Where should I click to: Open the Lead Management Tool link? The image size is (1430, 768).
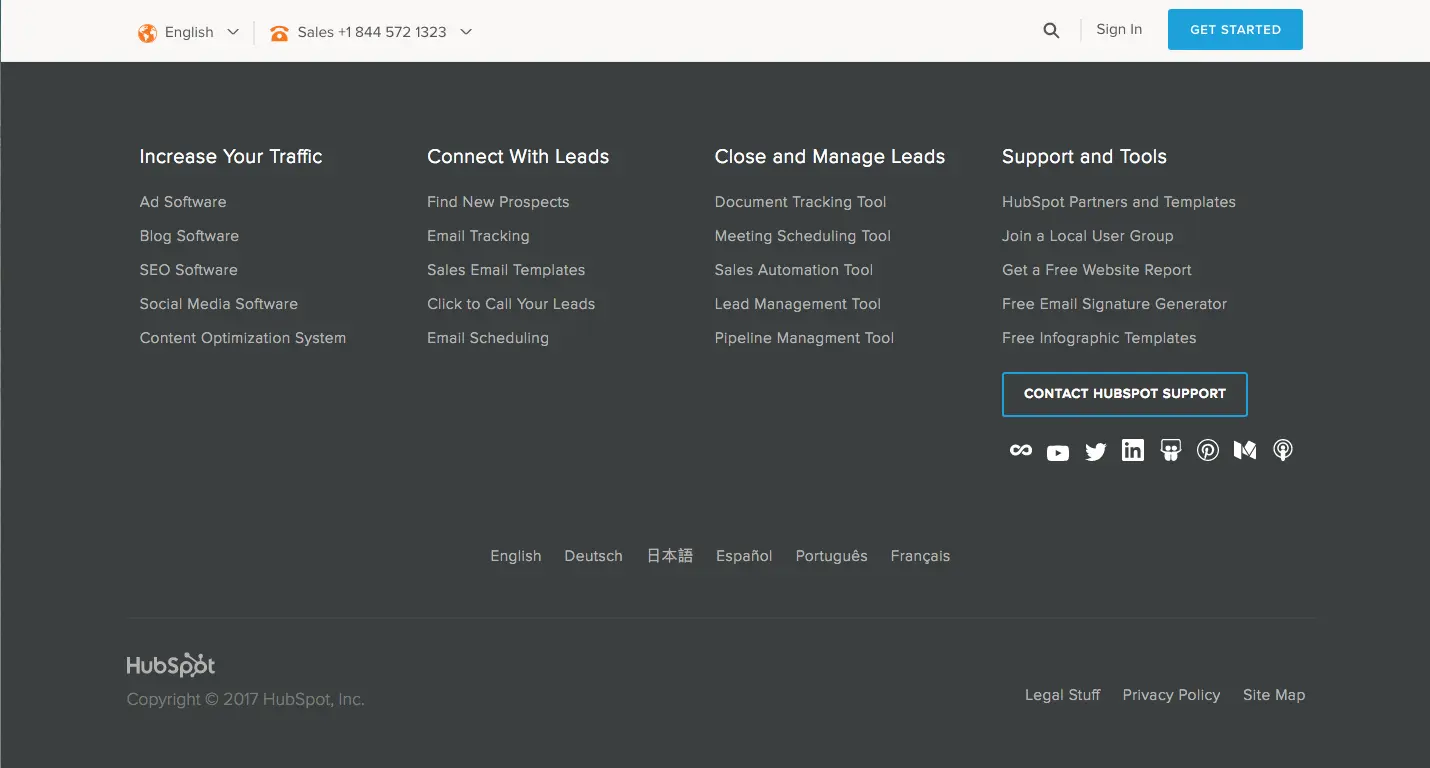tap(798, 304)
